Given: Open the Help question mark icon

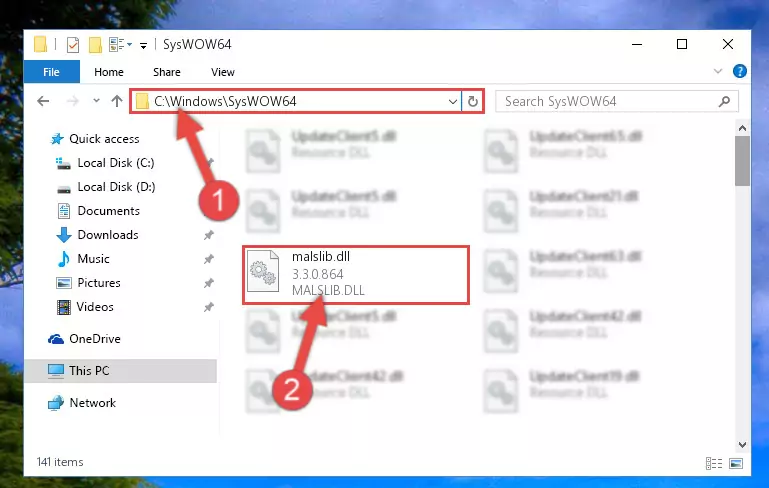Looking at the screenshot, I should click(x=740, y=71).
